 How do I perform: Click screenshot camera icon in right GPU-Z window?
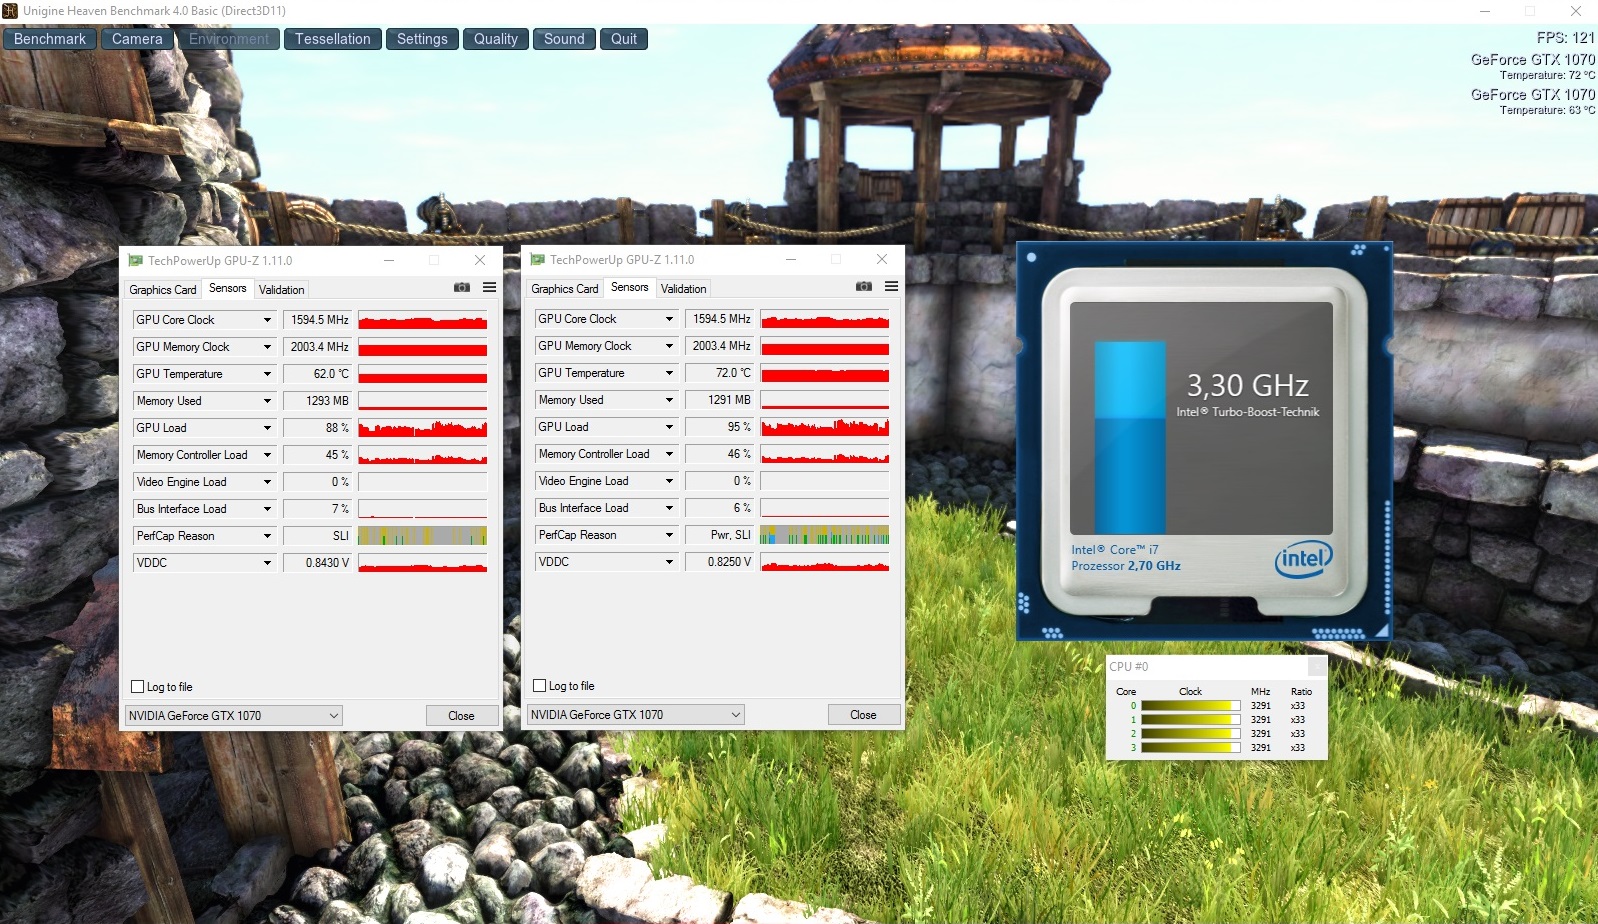[x=863, y=287]
